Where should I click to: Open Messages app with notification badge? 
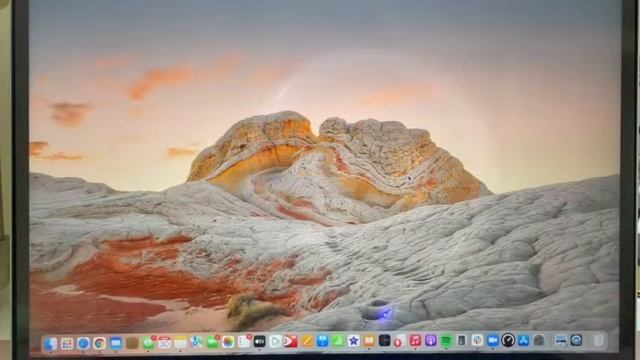pos(149,343)
